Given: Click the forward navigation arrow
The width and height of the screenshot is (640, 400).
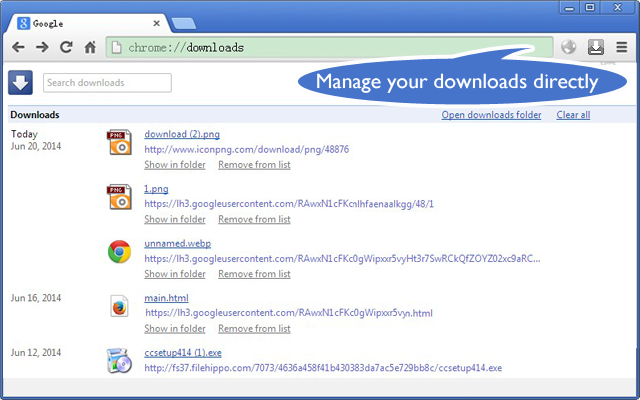Looking at the screenshot, I should tap(42, 47).
